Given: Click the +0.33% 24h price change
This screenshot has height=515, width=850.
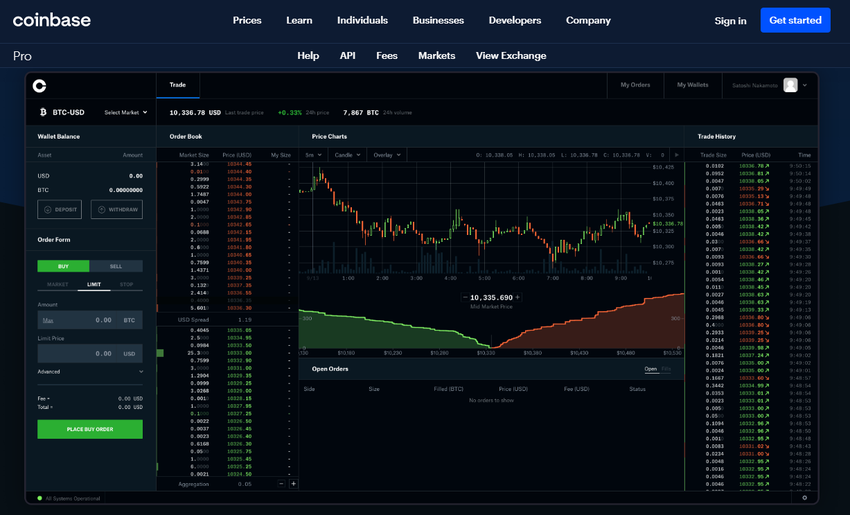Looking at the screenshot, I should coord(289,113).
